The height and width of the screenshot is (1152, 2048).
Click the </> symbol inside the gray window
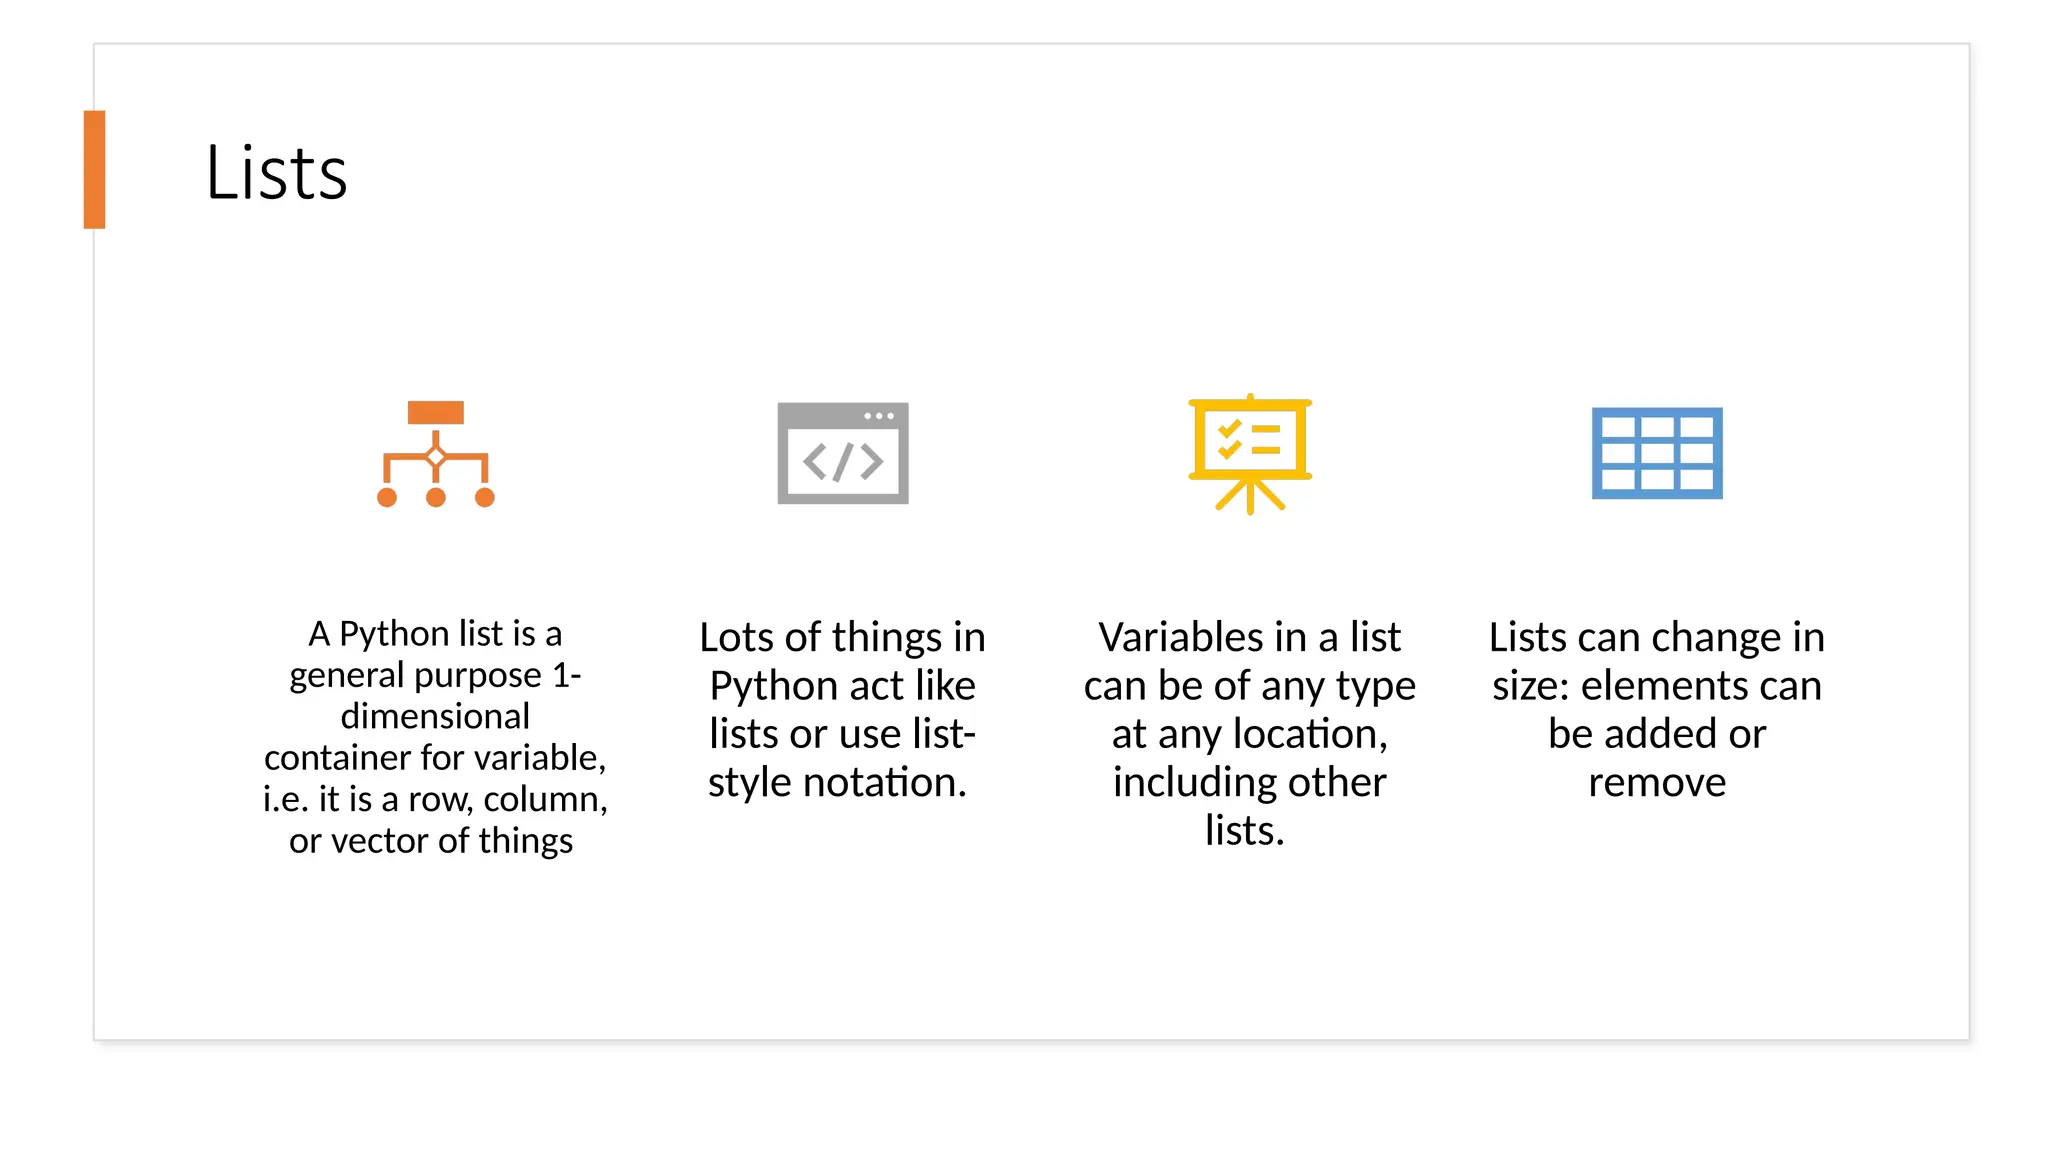pos(843,463)
